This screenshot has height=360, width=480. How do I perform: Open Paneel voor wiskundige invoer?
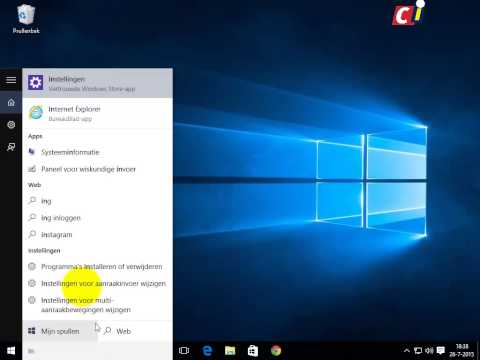(97, 169)
